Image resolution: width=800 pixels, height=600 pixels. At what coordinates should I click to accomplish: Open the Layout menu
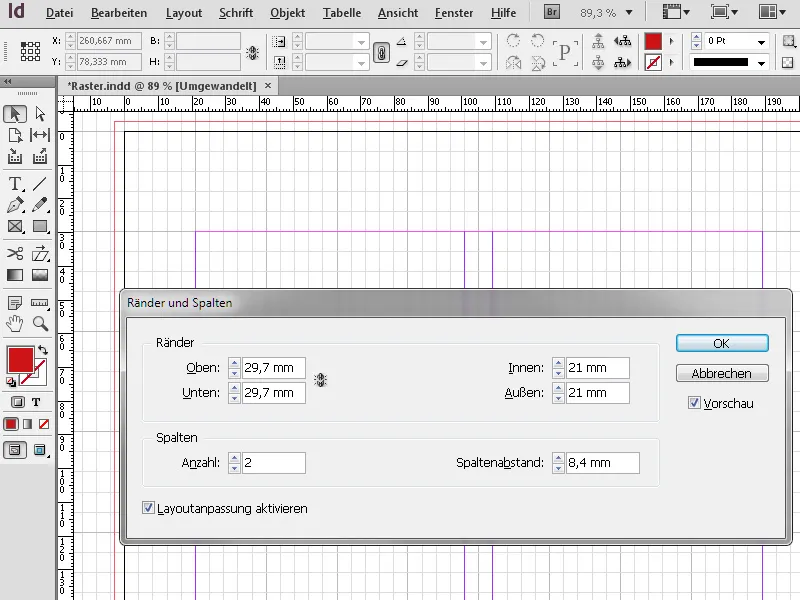coord(184,13)
